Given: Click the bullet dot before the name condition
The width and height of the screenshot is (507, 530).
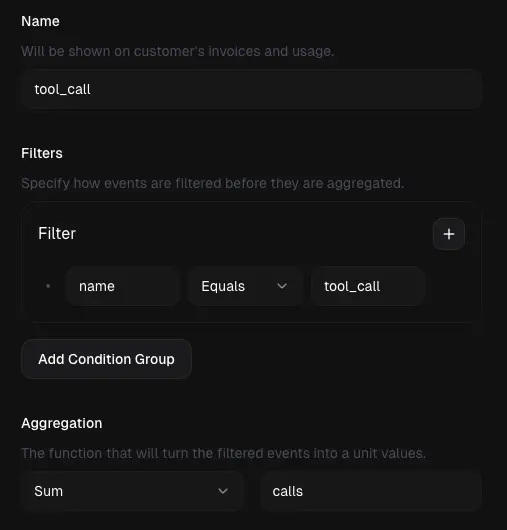Looking at the screenshot, I should (48, 286).
